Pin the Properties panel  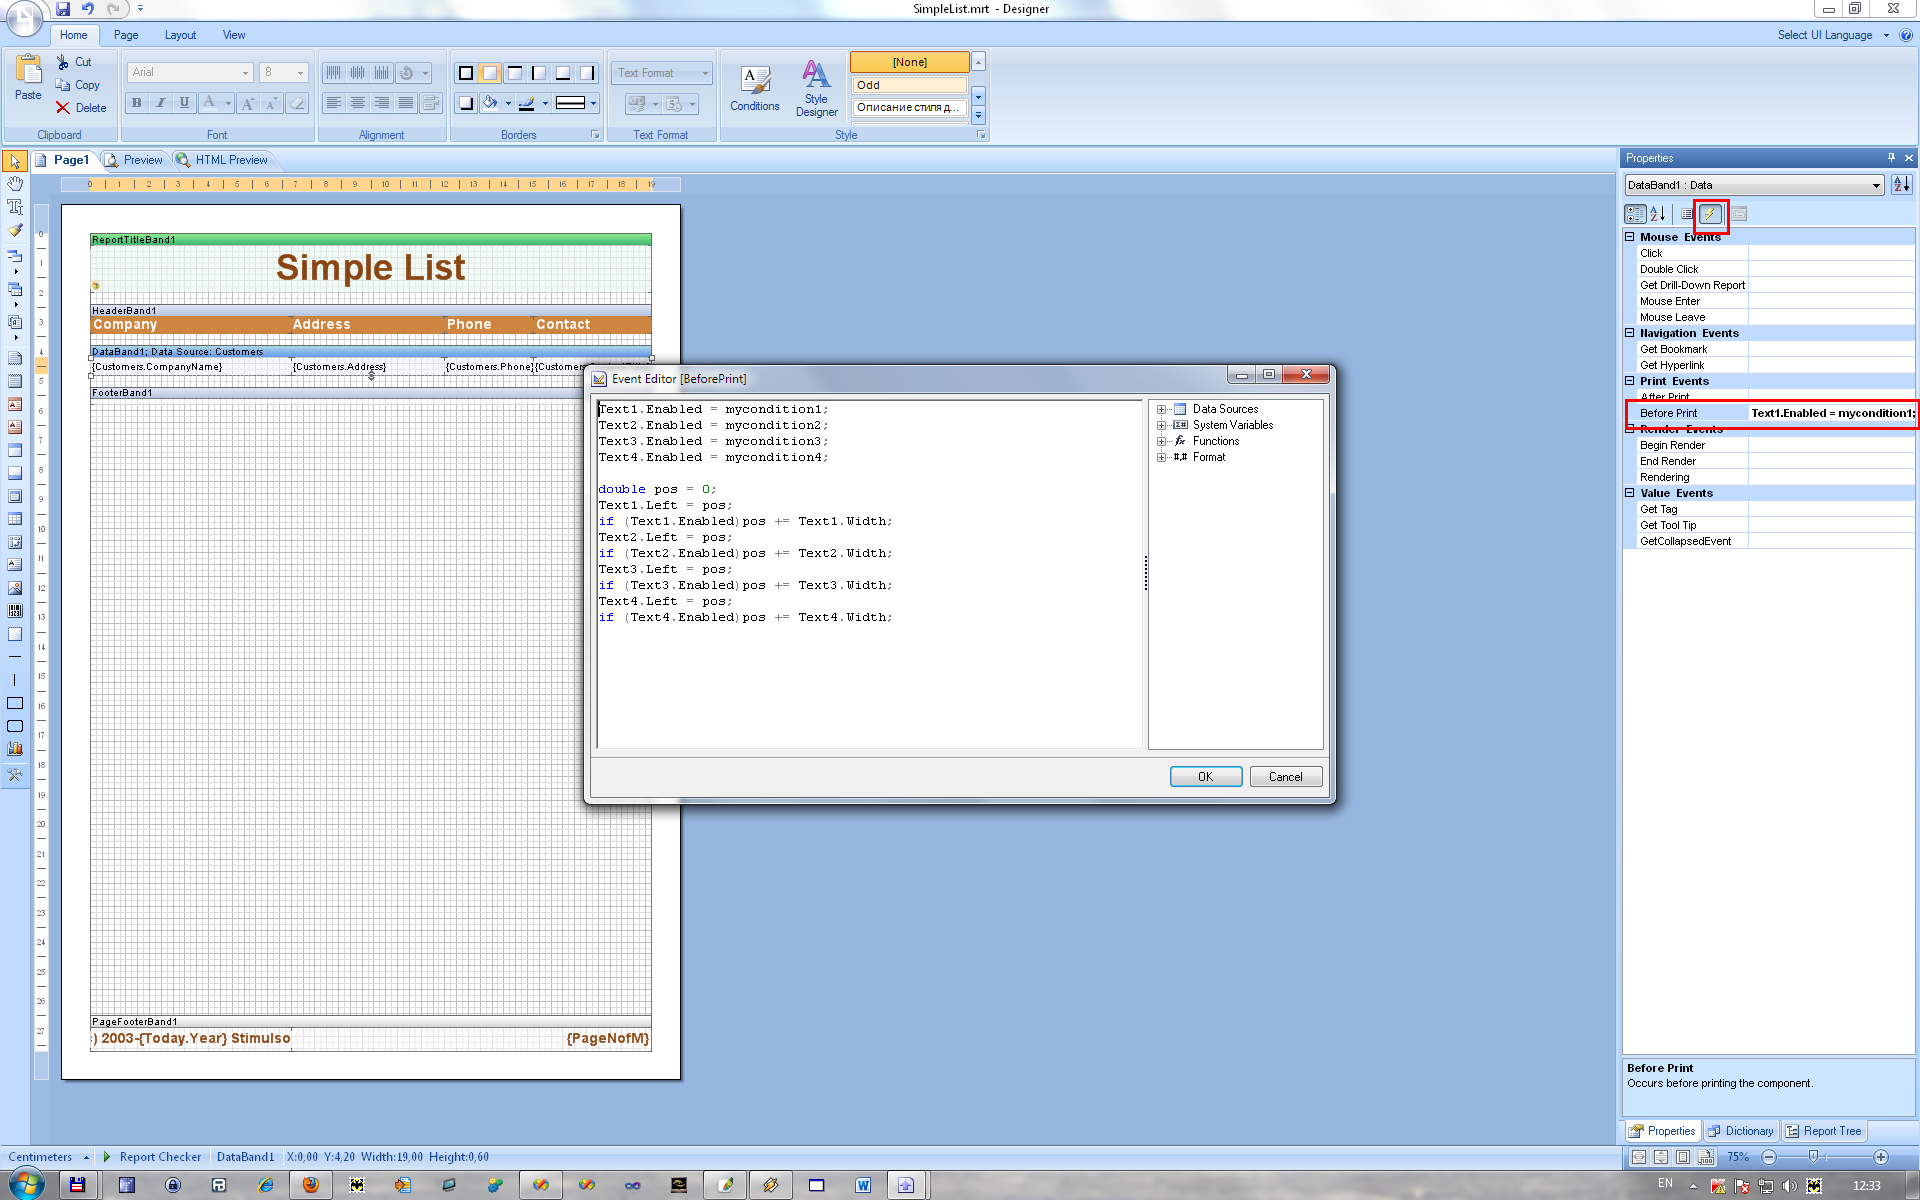1891,158
